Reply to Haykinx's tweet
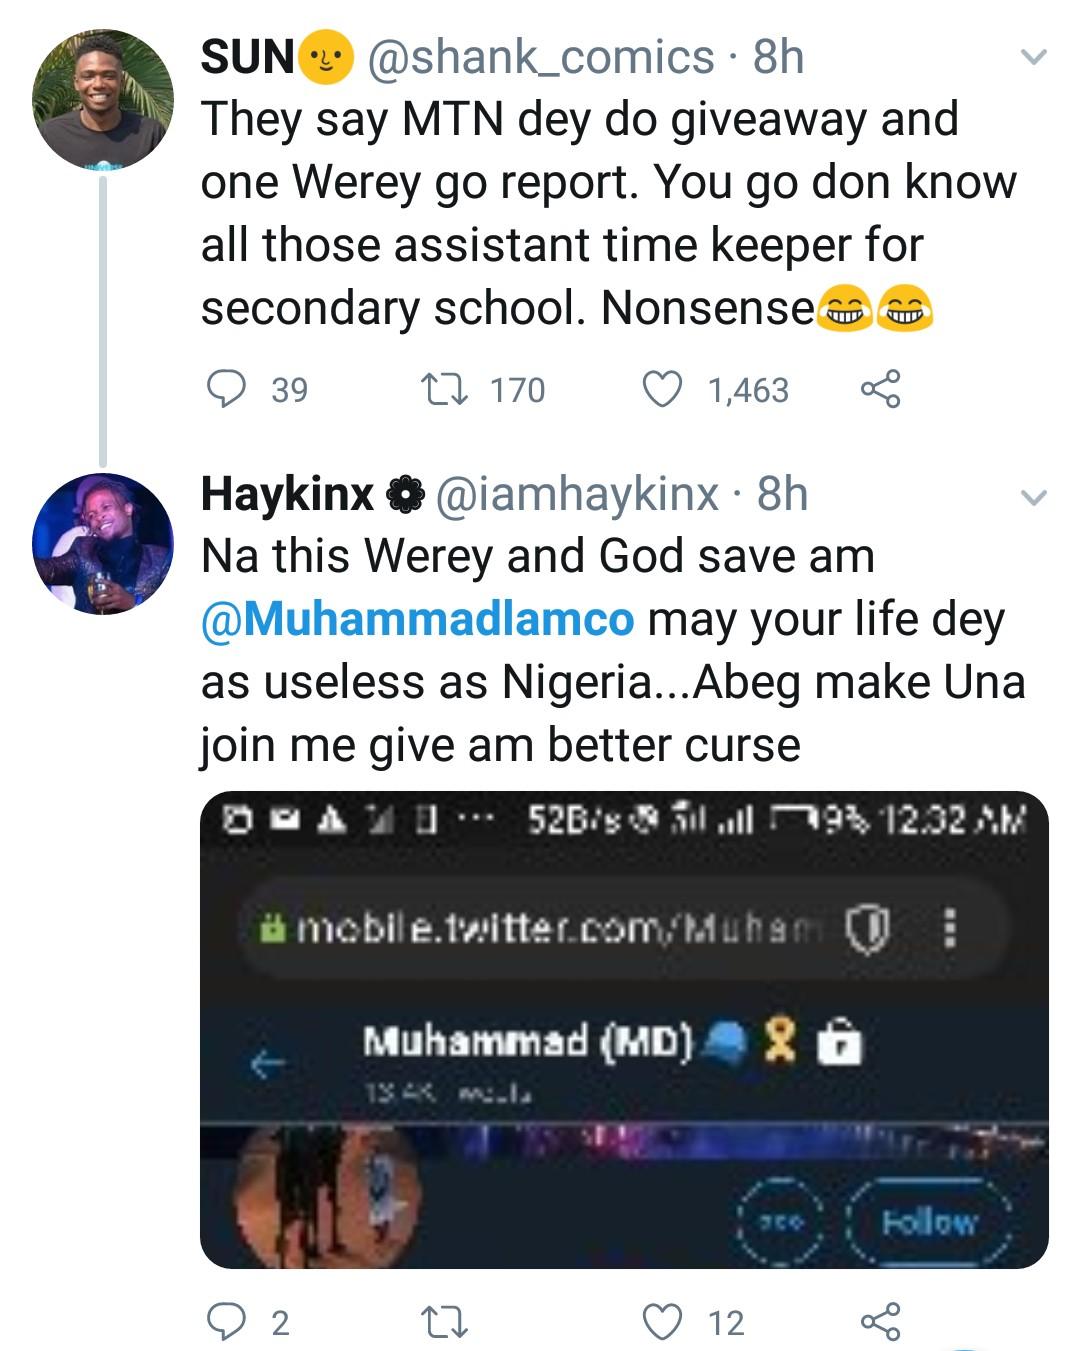The width and height of the screenshot is (1080, 1351). pos(226,1322)
